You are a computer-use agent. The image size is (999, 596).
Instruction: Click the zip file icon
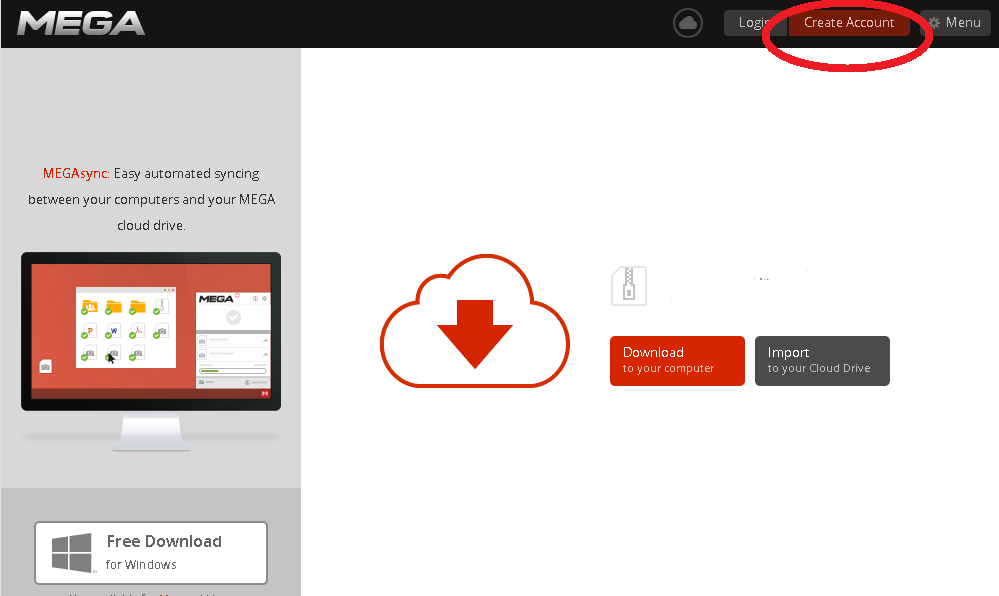pos(629,286)
